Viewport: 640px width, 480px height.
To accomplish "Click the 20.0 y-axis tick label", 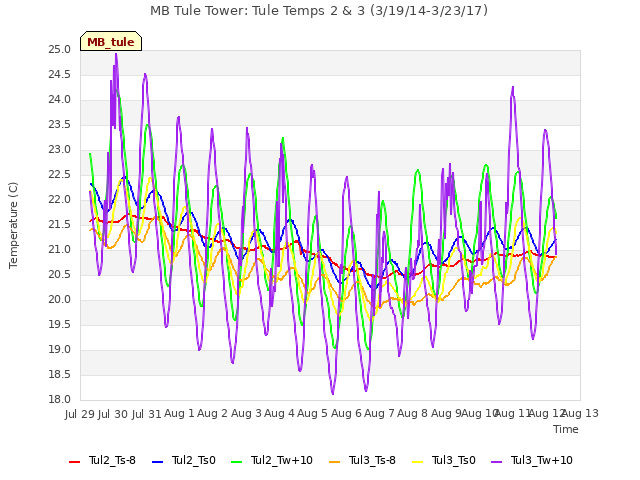I will pyautogui.click(x=60, y=300).
